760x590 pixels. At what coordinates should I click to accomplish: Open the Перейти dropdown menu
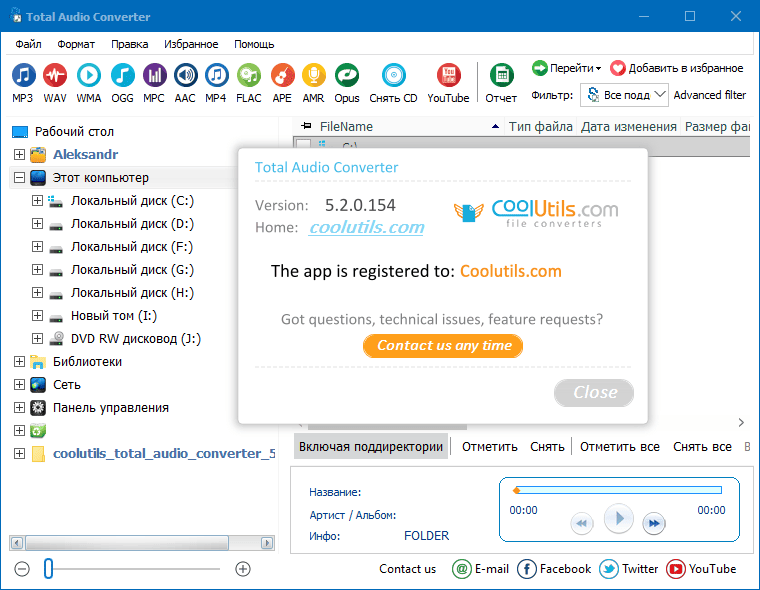coord(566,68)
